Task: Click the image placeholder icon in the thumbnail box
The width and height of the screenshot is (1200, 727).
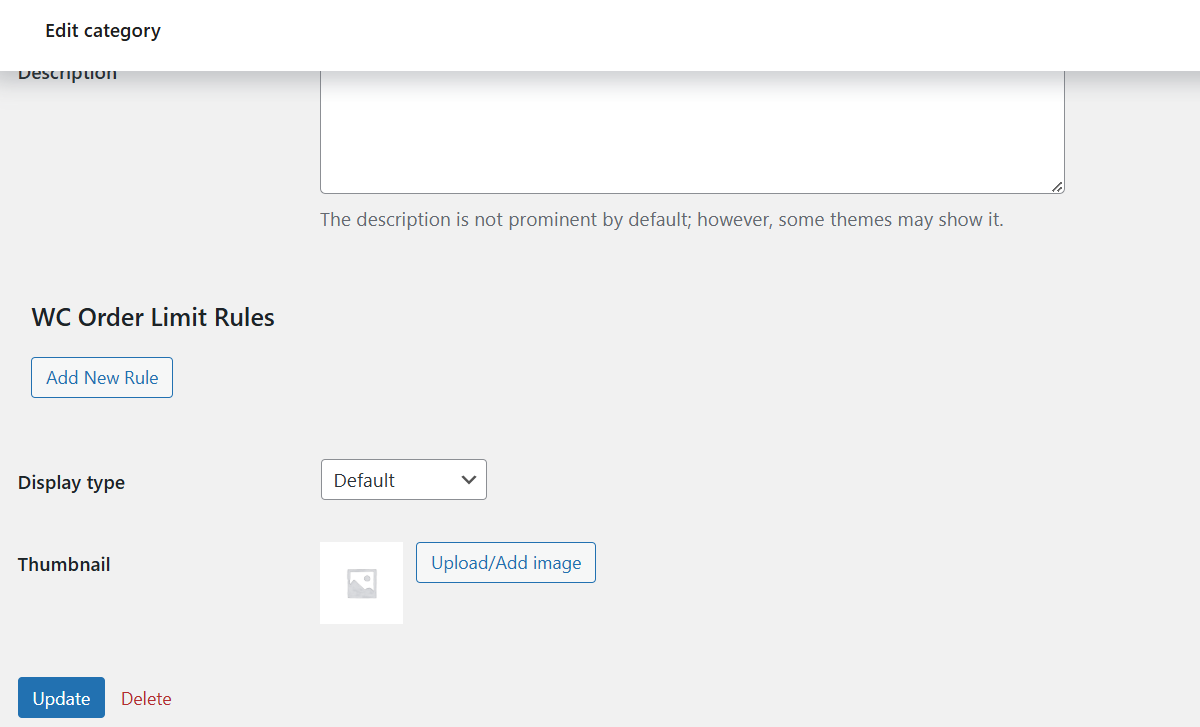Action: [361, 582]
